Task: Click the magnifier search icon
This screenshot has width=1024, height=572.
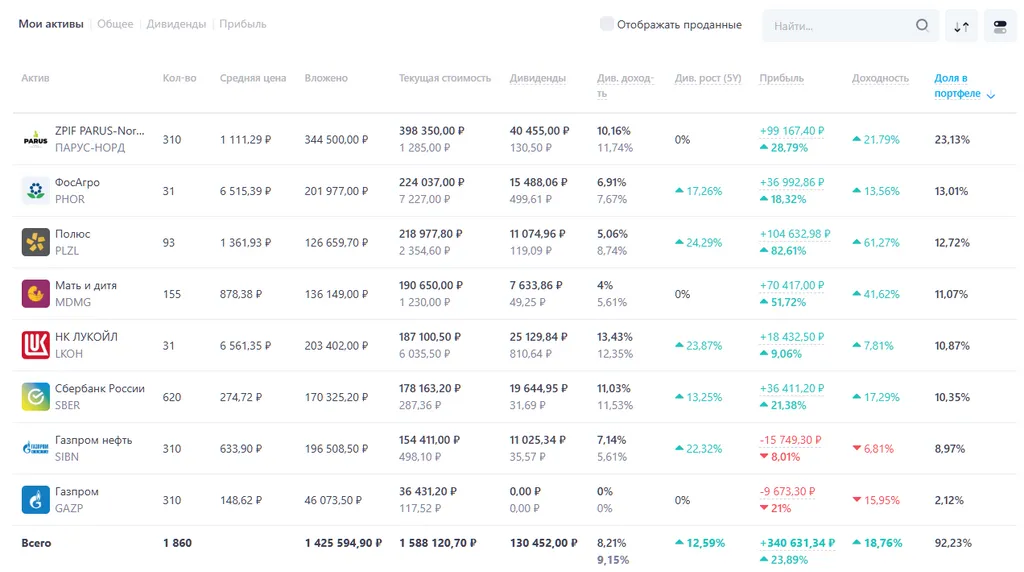Action: 922,26
